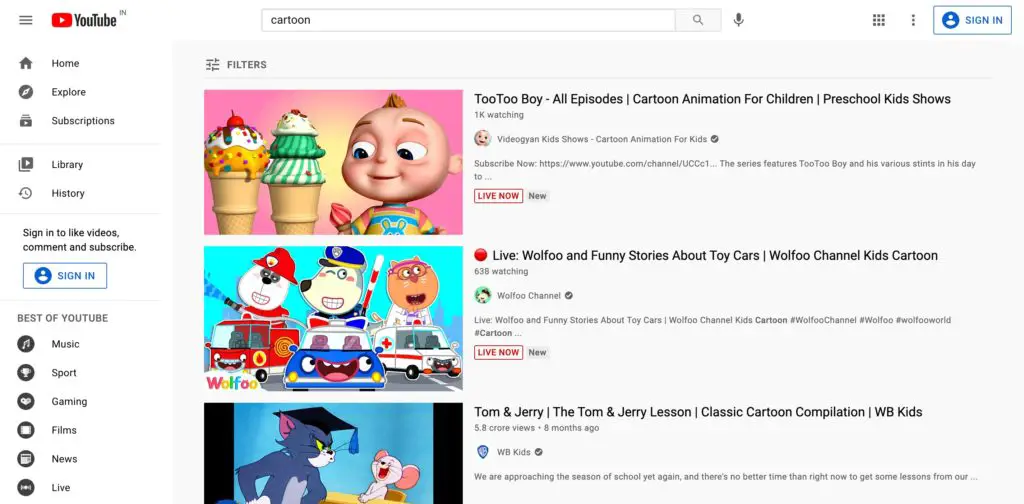
Task: Click LIVE NOW badge on TooToo Boy
Action: (498, 196)
